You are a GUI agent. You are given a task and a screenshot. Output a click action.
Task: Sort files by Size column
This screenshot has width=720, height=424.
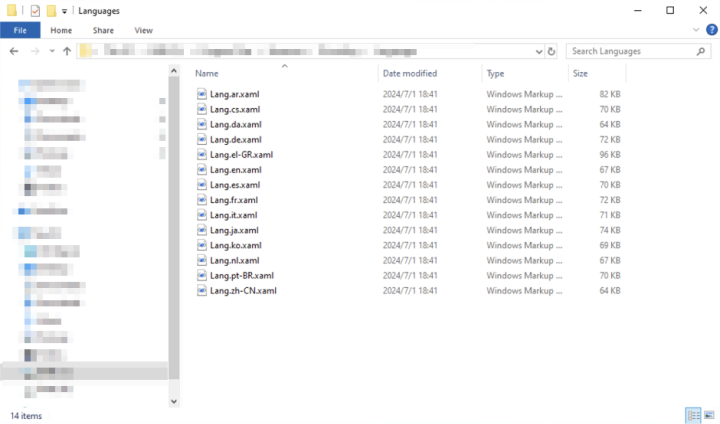(x=580, y=73)
